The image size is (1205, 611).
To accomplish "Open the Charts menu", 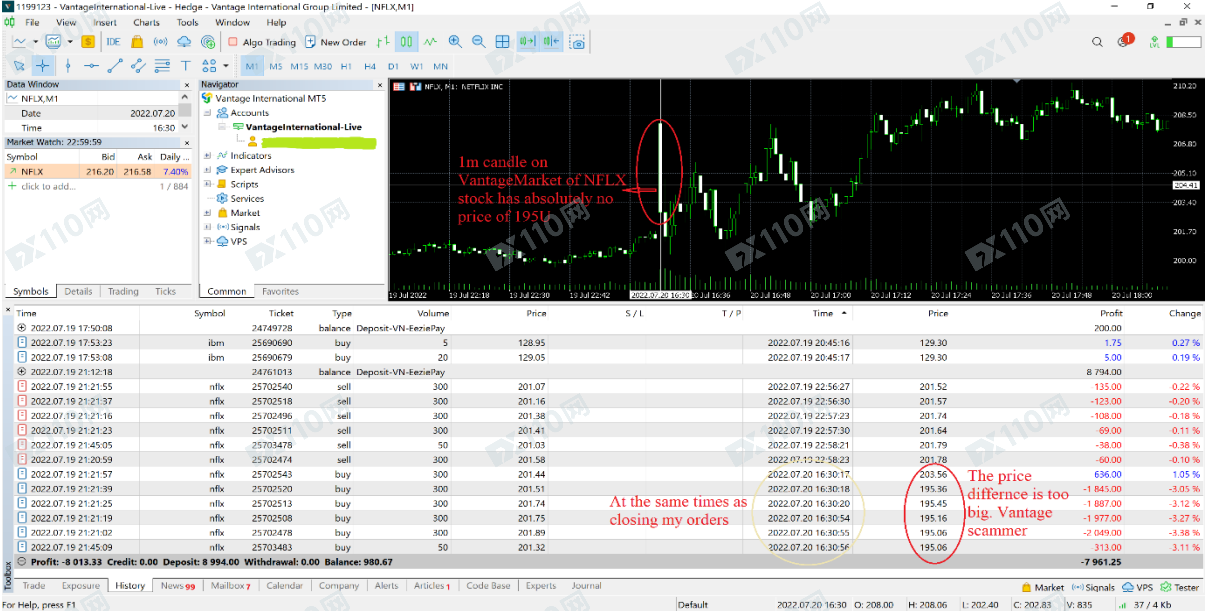I will 146,22.
